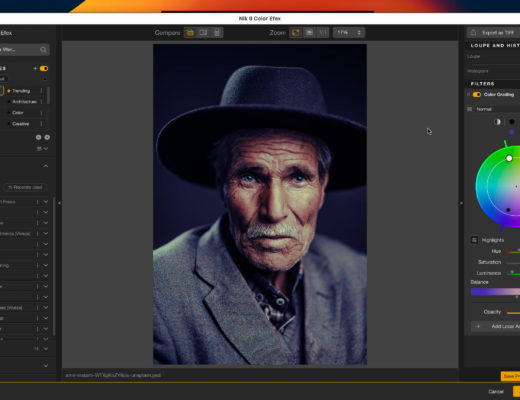
Task: Click the zoom fit-to-screen icon
Action: (x=296, y=33)
